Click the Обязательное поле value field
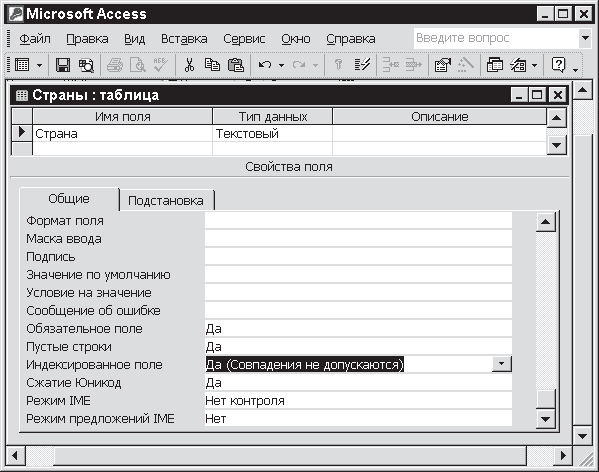 pyautogui.click(x=358, y=329)
